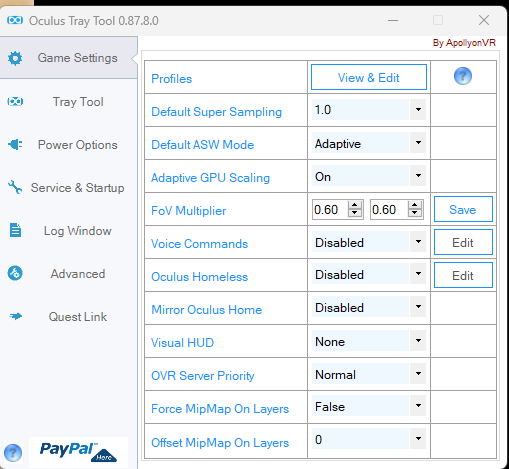Image resolution: width=509 pixels, height=469 pixels.
Task: Click the Visual HUD label
Action: click(182, 343)
